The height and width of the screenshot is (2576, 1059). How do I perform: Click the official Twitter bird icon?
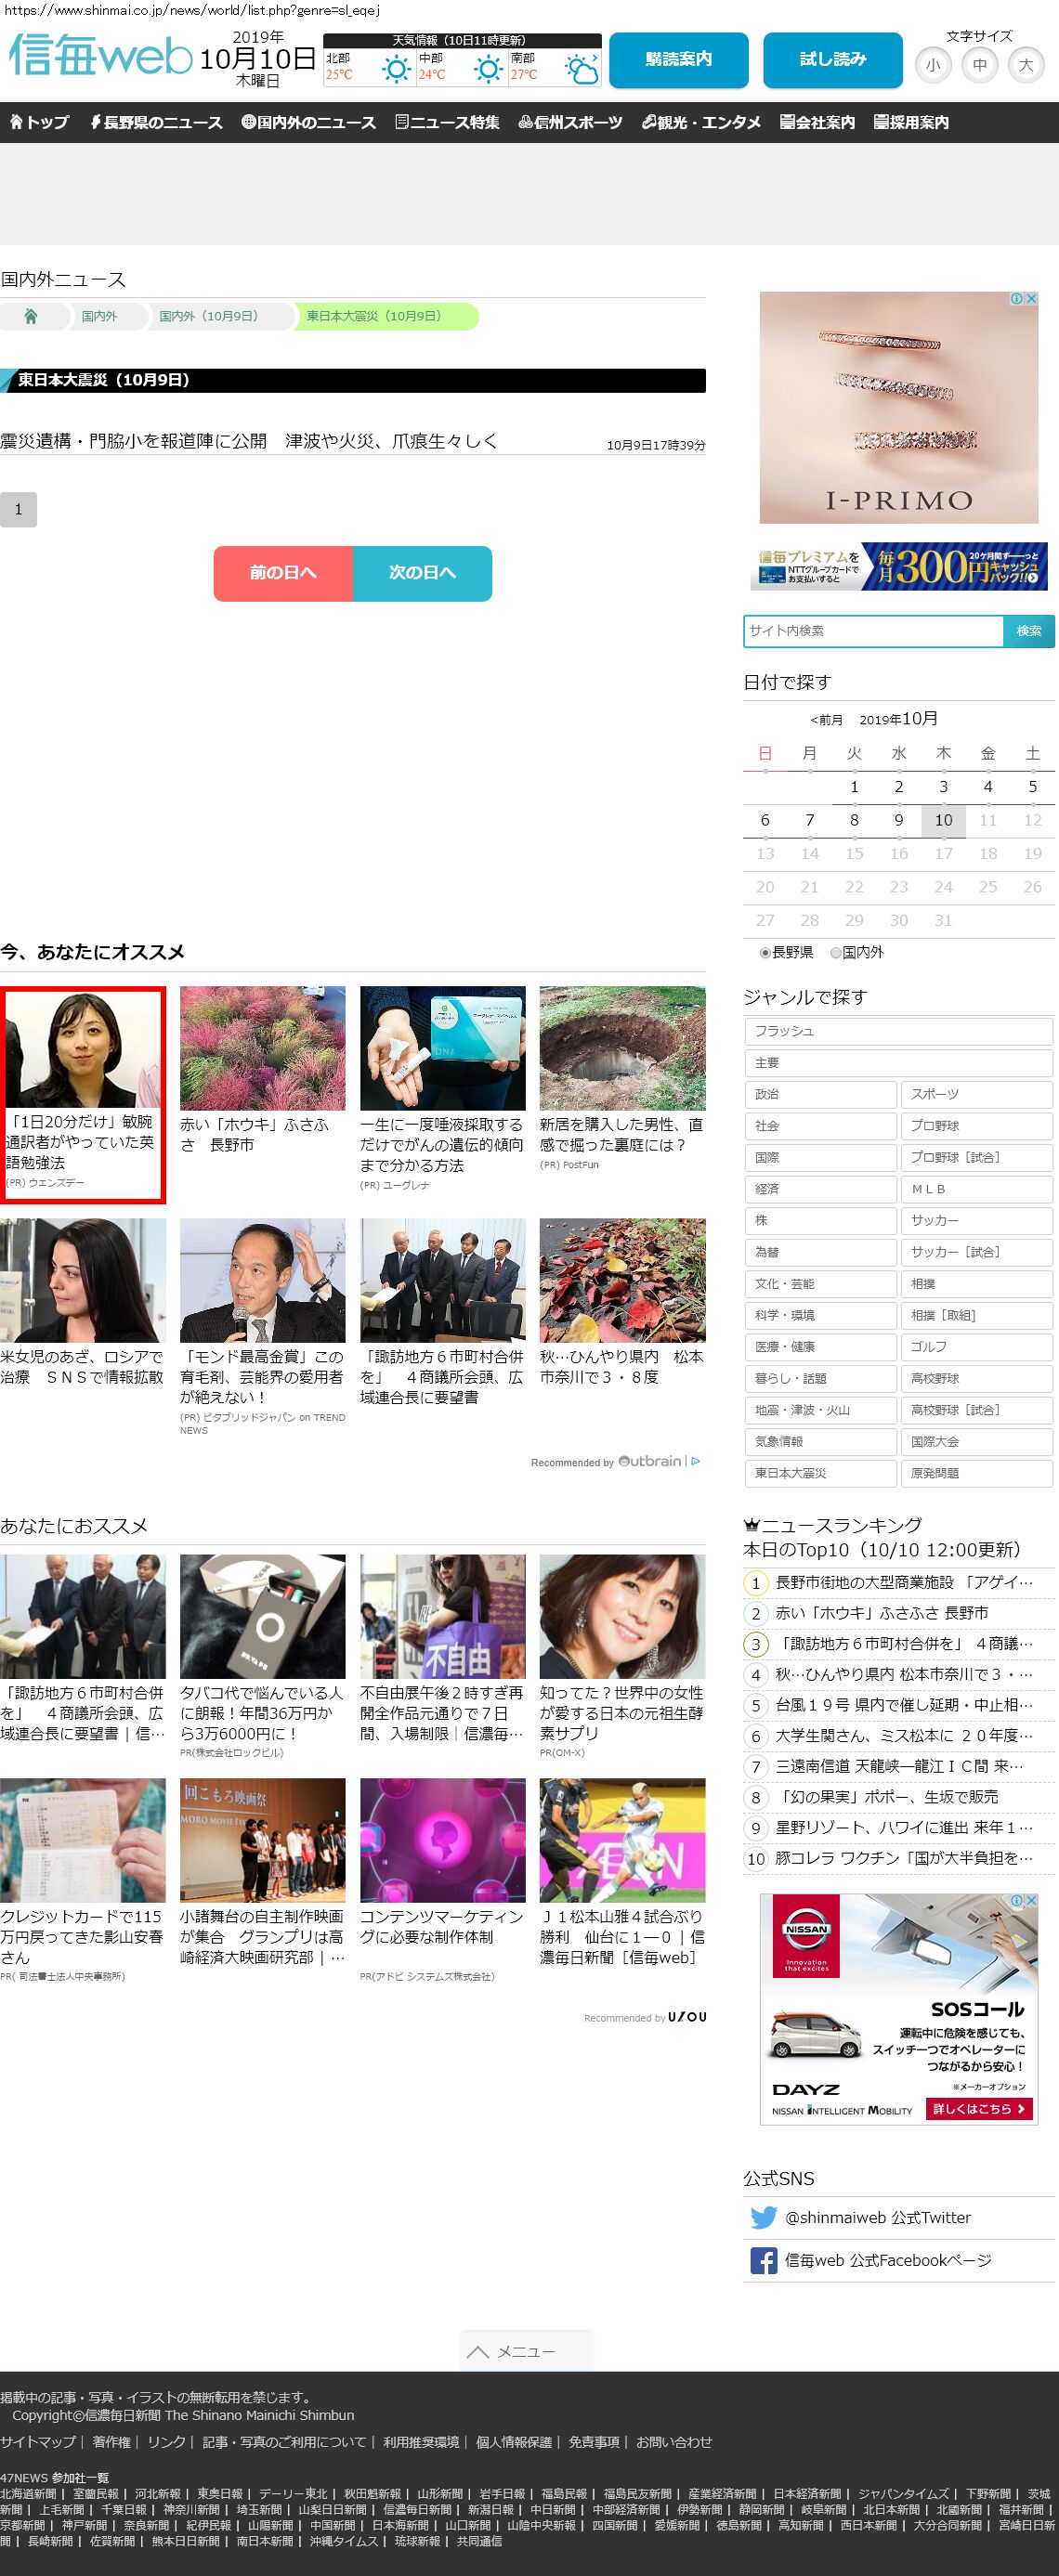click(763, 2217)
